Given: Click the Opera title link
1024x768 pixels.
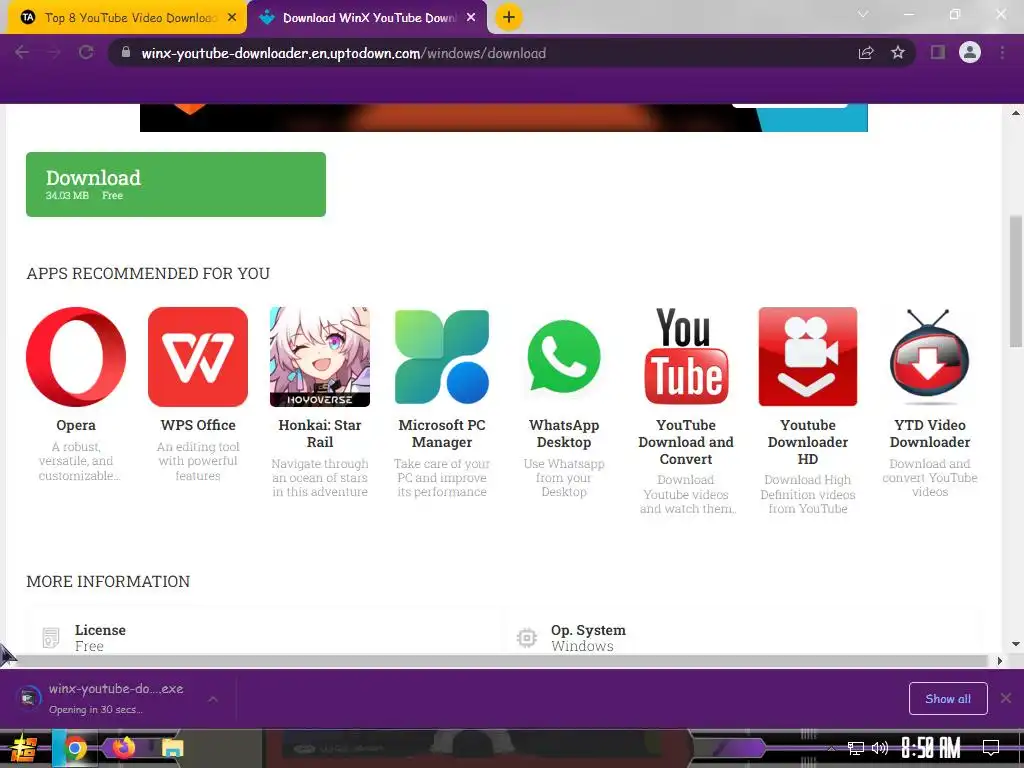Looking at the screenshot, I should (x=76, y=425).
